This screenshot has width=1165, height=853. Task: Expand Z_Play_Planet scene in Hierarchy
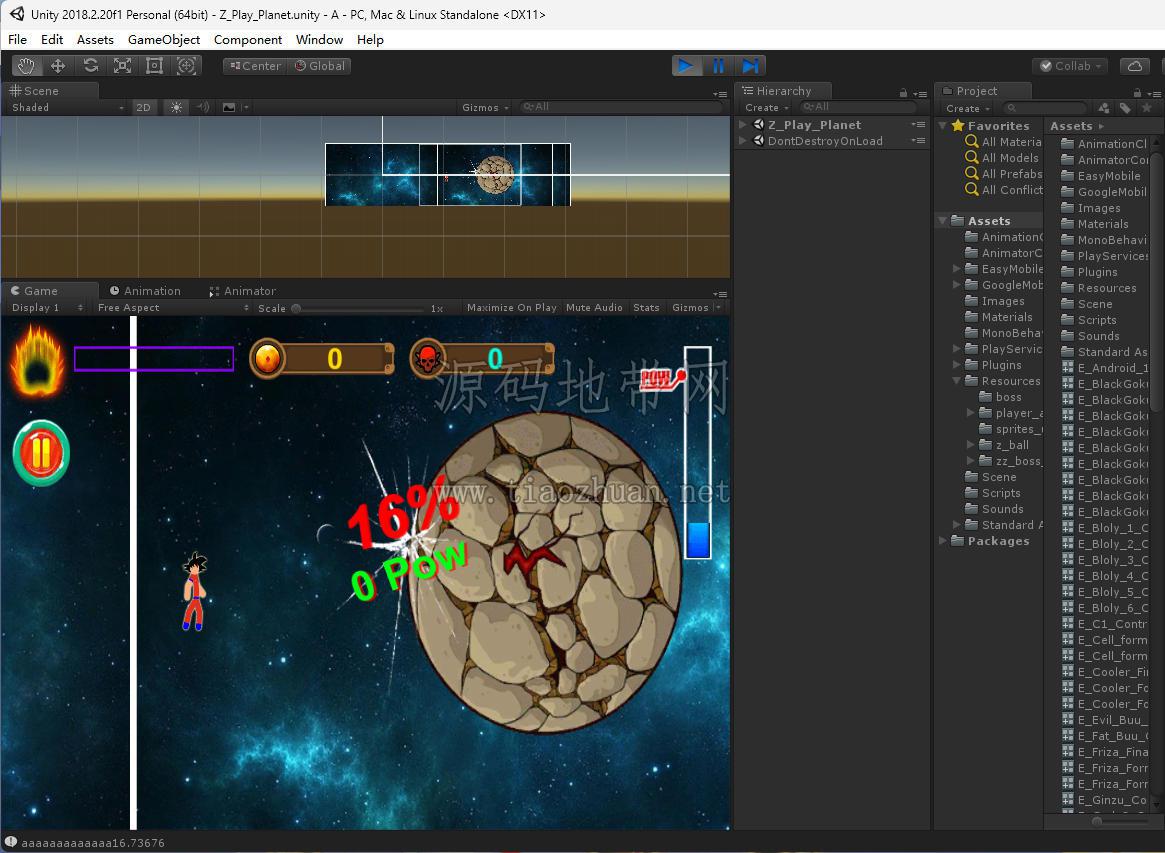[742, 125]
